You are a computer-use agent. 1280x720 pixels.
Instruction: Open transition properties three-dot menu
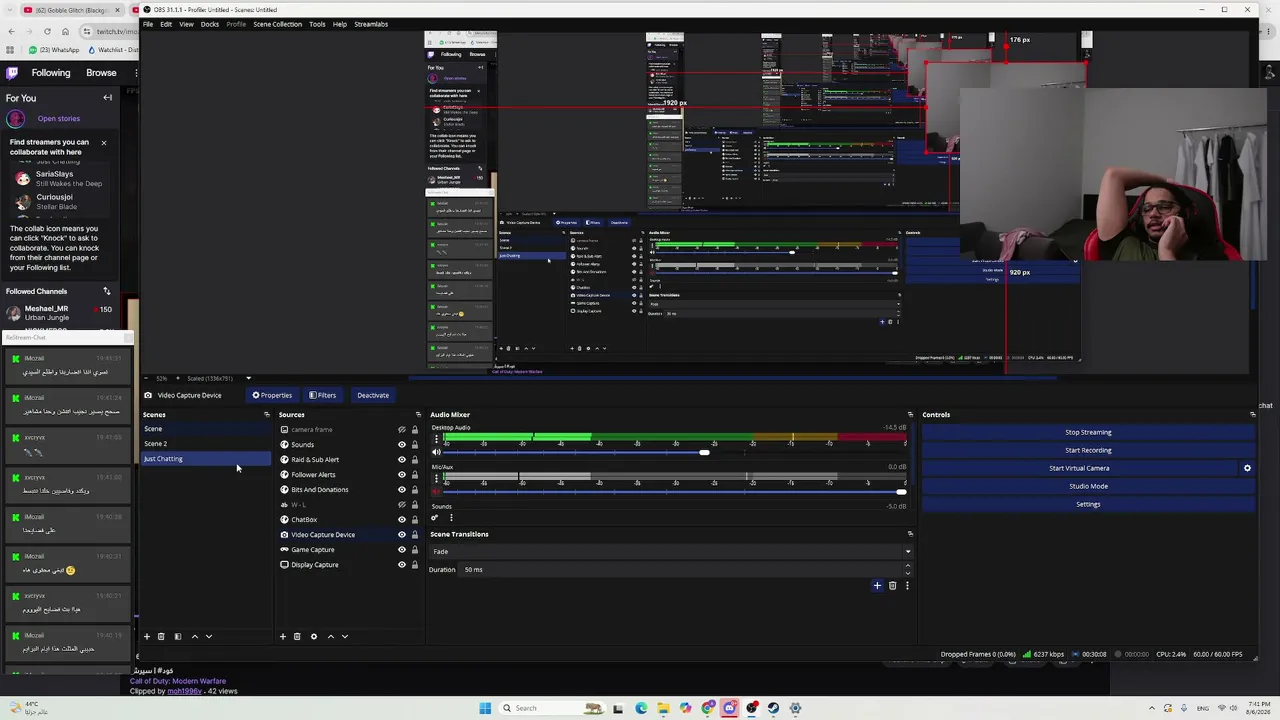coord(907,586)
